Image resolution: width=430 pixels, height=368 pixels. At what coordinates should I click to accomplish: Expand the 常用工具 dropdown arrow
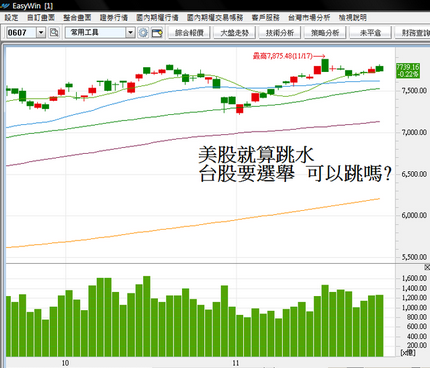point(130,33)
